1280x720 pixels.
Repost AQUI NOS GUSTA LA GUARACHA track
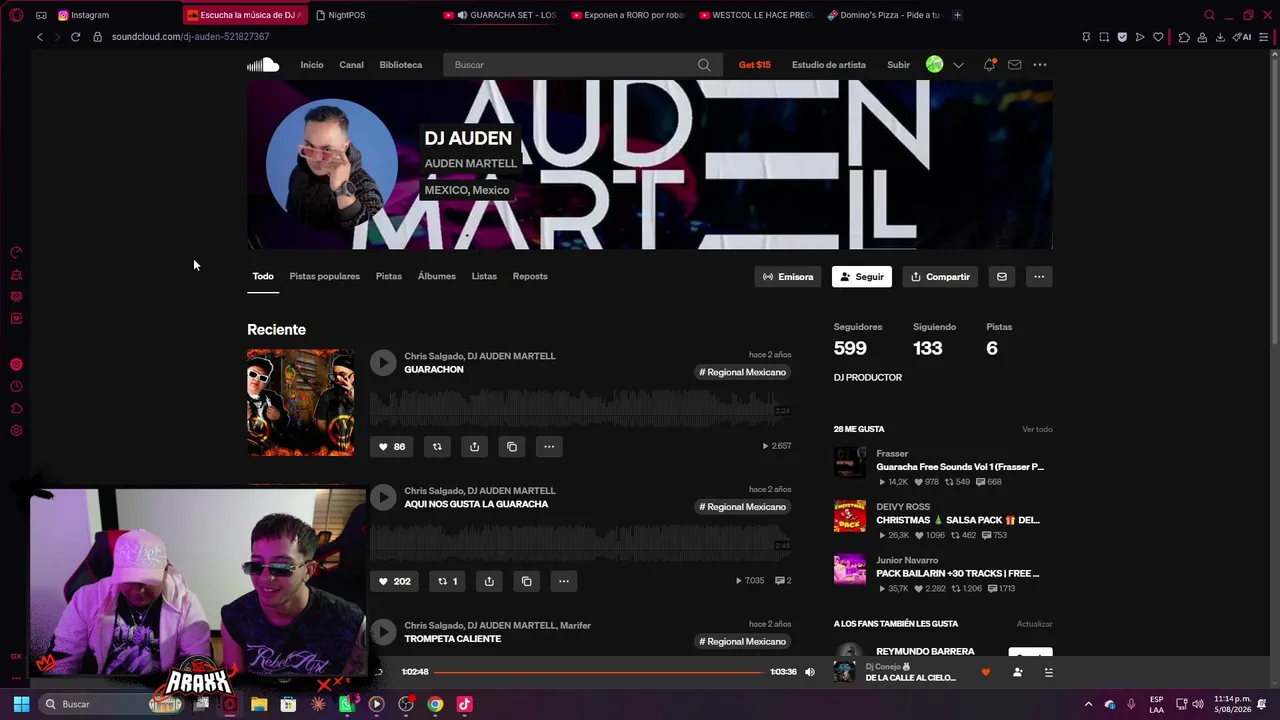click(447, 581)
